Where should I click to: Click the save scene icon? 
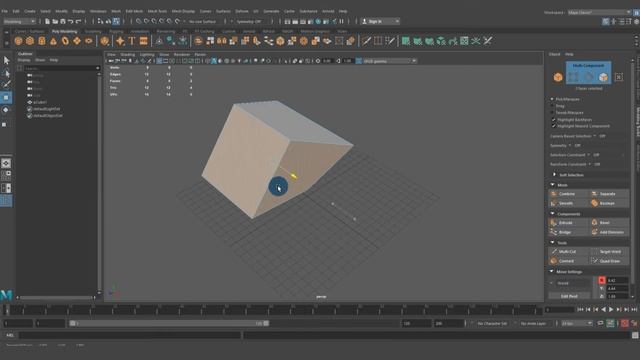pos(63,21)
